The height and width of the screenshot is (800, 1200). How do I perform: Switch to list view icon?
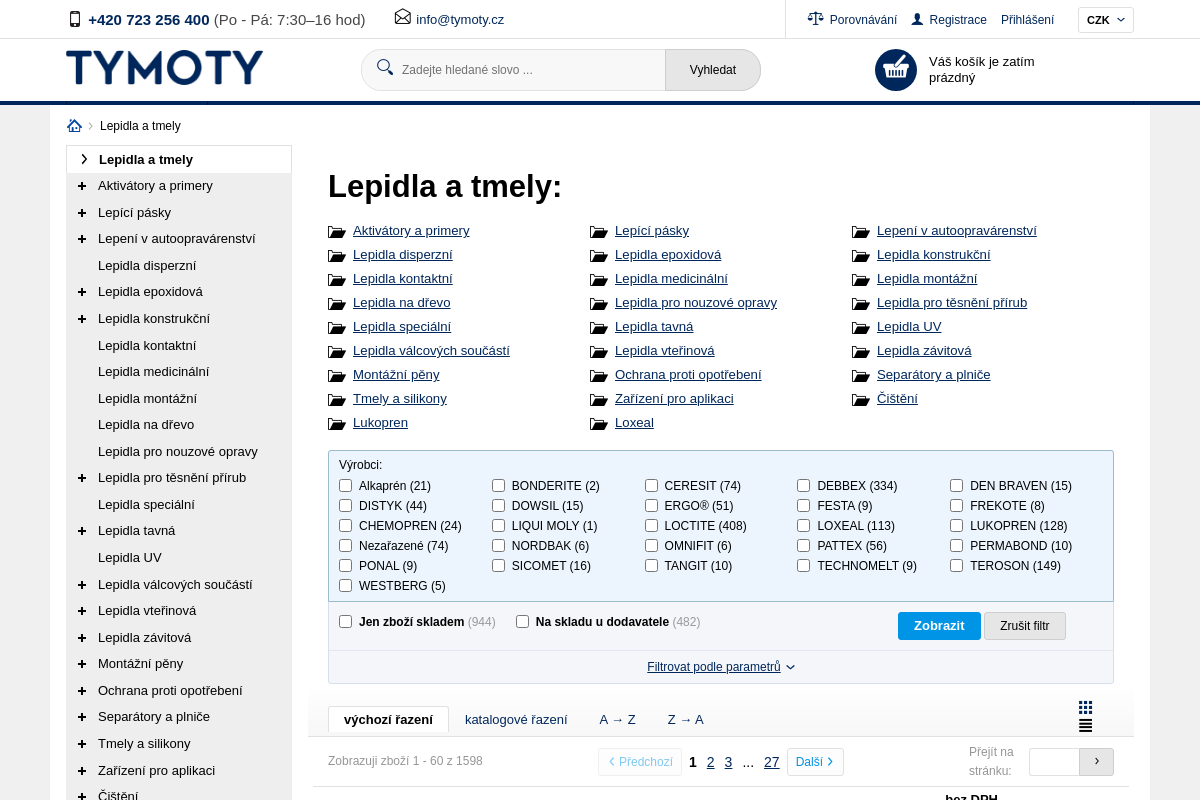click(x=1085, y=725)
